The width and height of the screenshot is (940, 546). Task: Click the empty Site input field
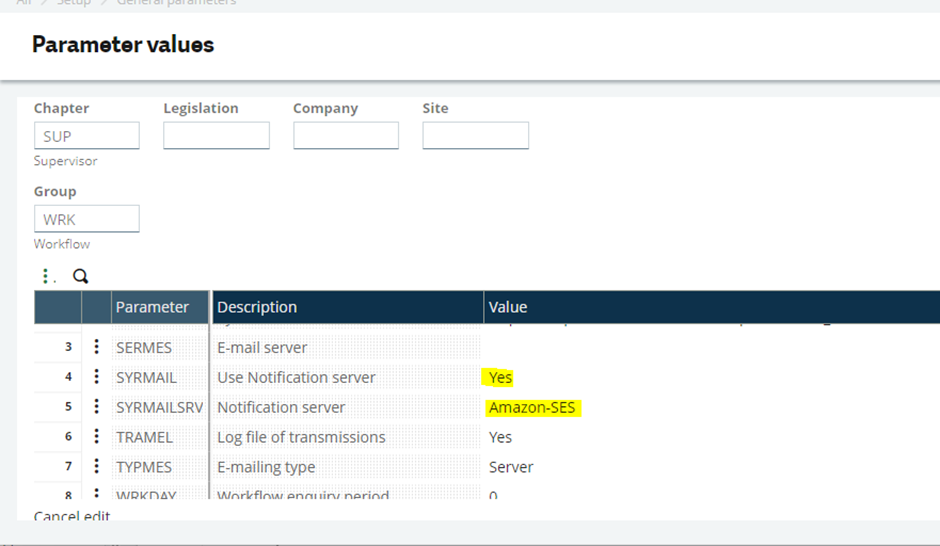tap(475, 136)
